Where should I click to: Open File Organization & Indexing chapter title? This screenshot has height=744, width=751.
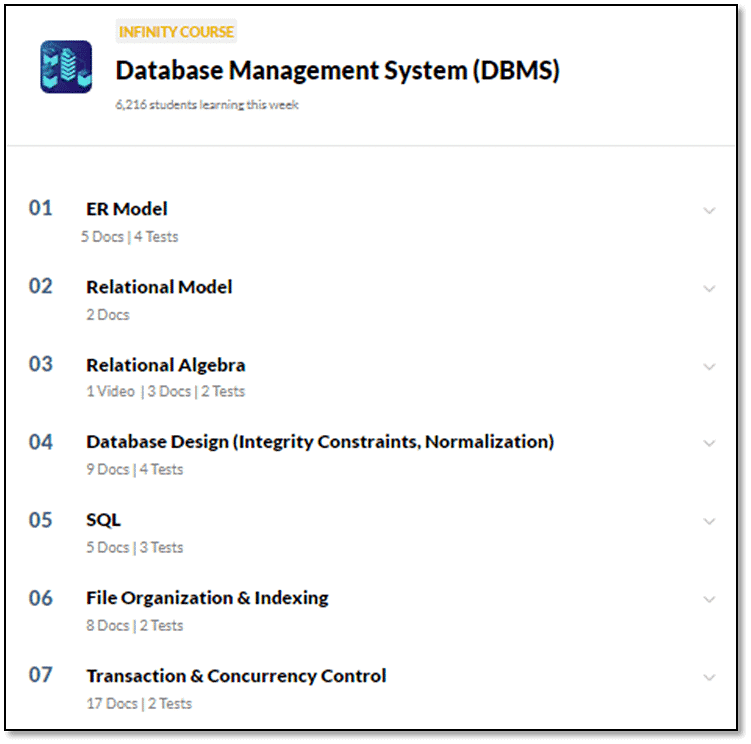point(207,598)
